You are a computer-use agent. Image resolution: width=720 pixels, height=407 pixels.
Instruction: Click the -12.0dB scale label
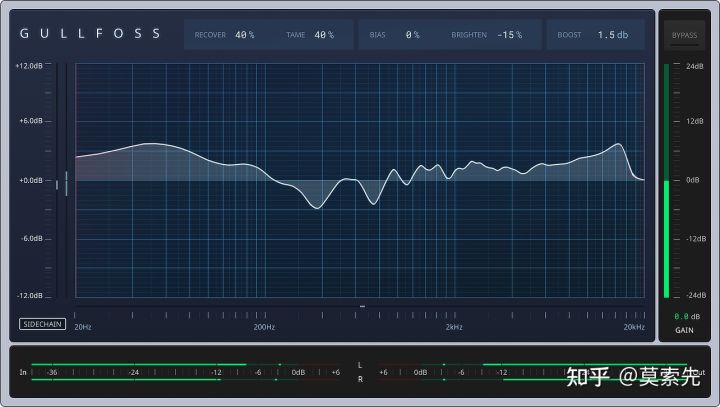pyautogui.click(x=29, y=295)
